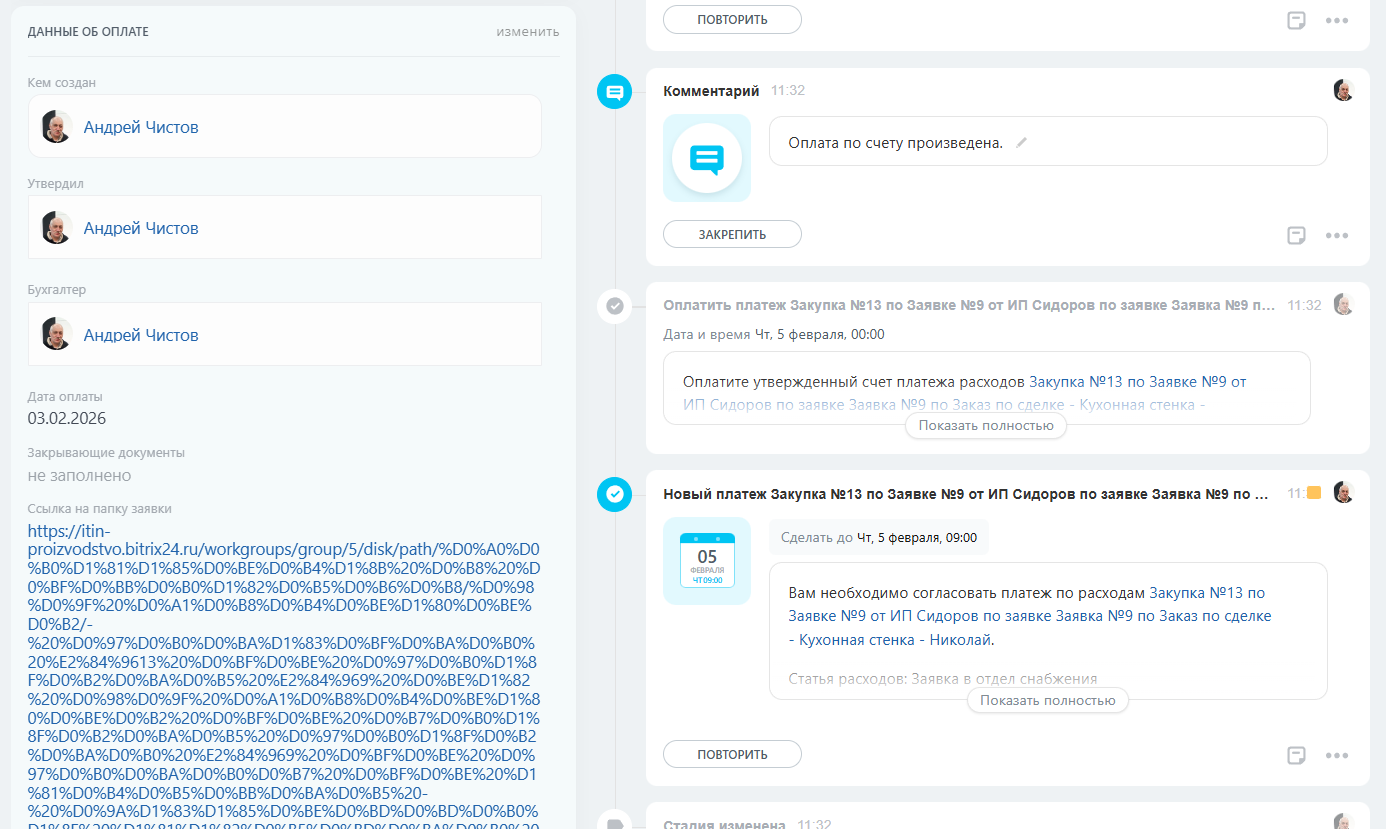Expand full text of the Оплатить платеж entry
Viewport: 1386px width, 829px height.
coord(986,426)
